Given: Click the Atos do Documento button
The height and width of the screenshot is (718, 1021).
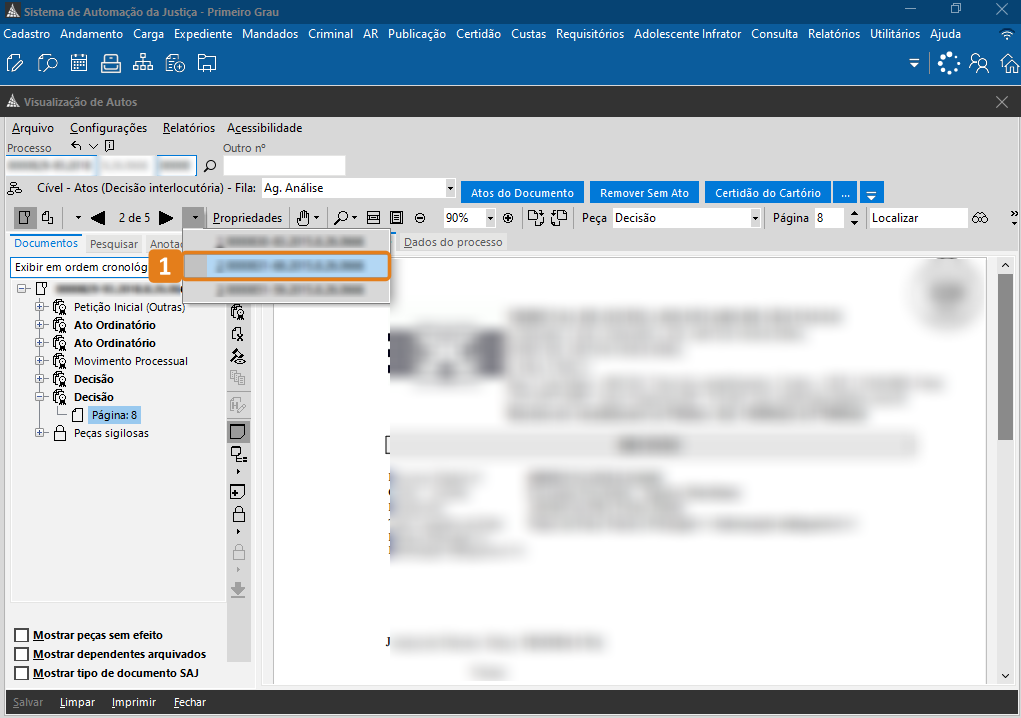Looking at the screenshot, I should click(x=522, y=193).
